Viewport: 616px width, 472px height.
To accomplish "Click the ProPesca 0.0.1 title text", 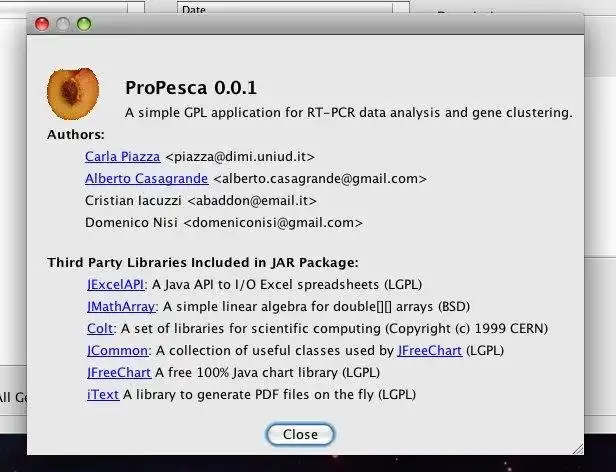I will click(191, 89).
